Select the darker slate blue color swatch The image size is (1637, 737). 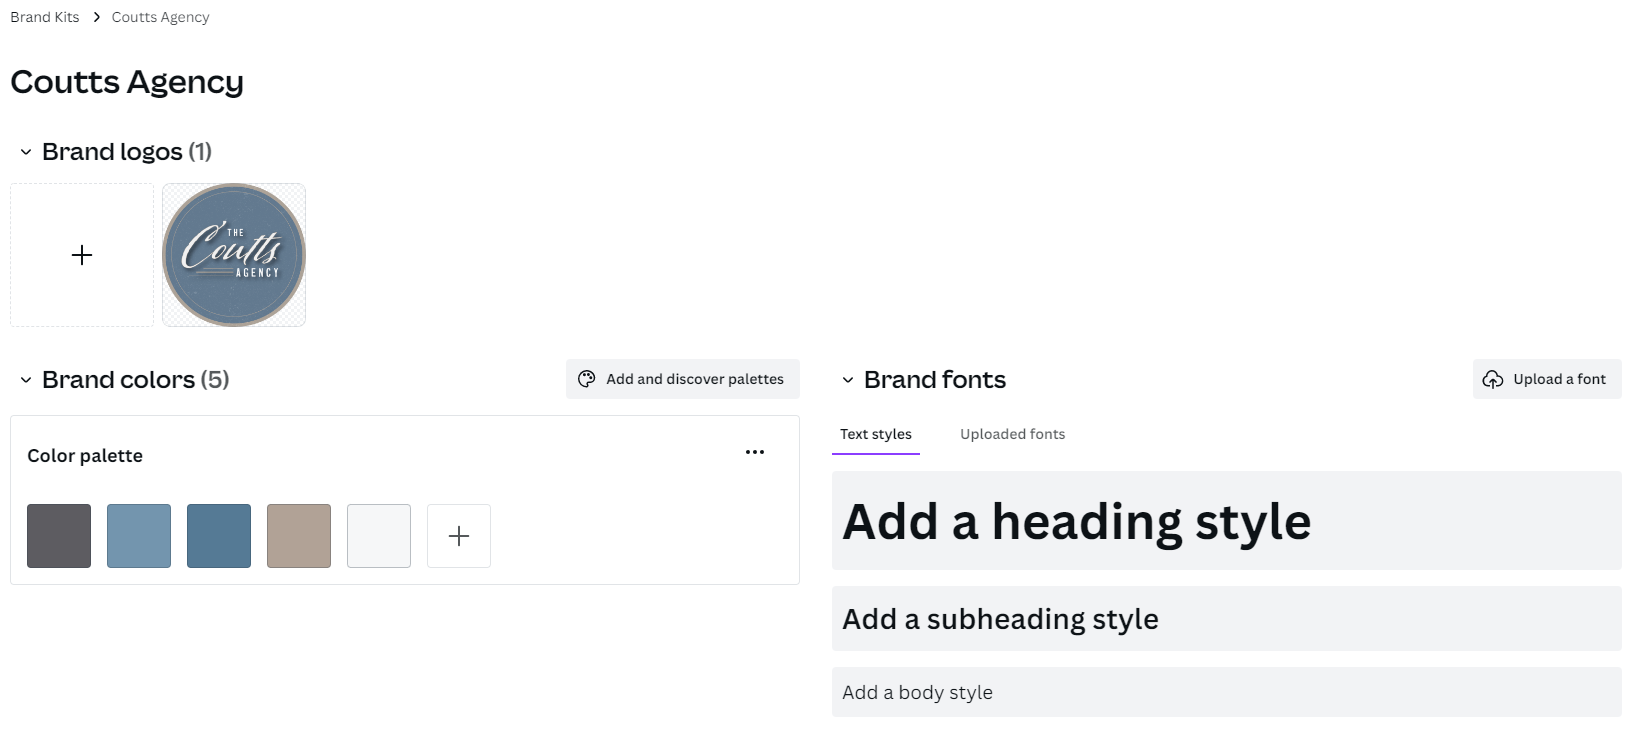(219, 536)
